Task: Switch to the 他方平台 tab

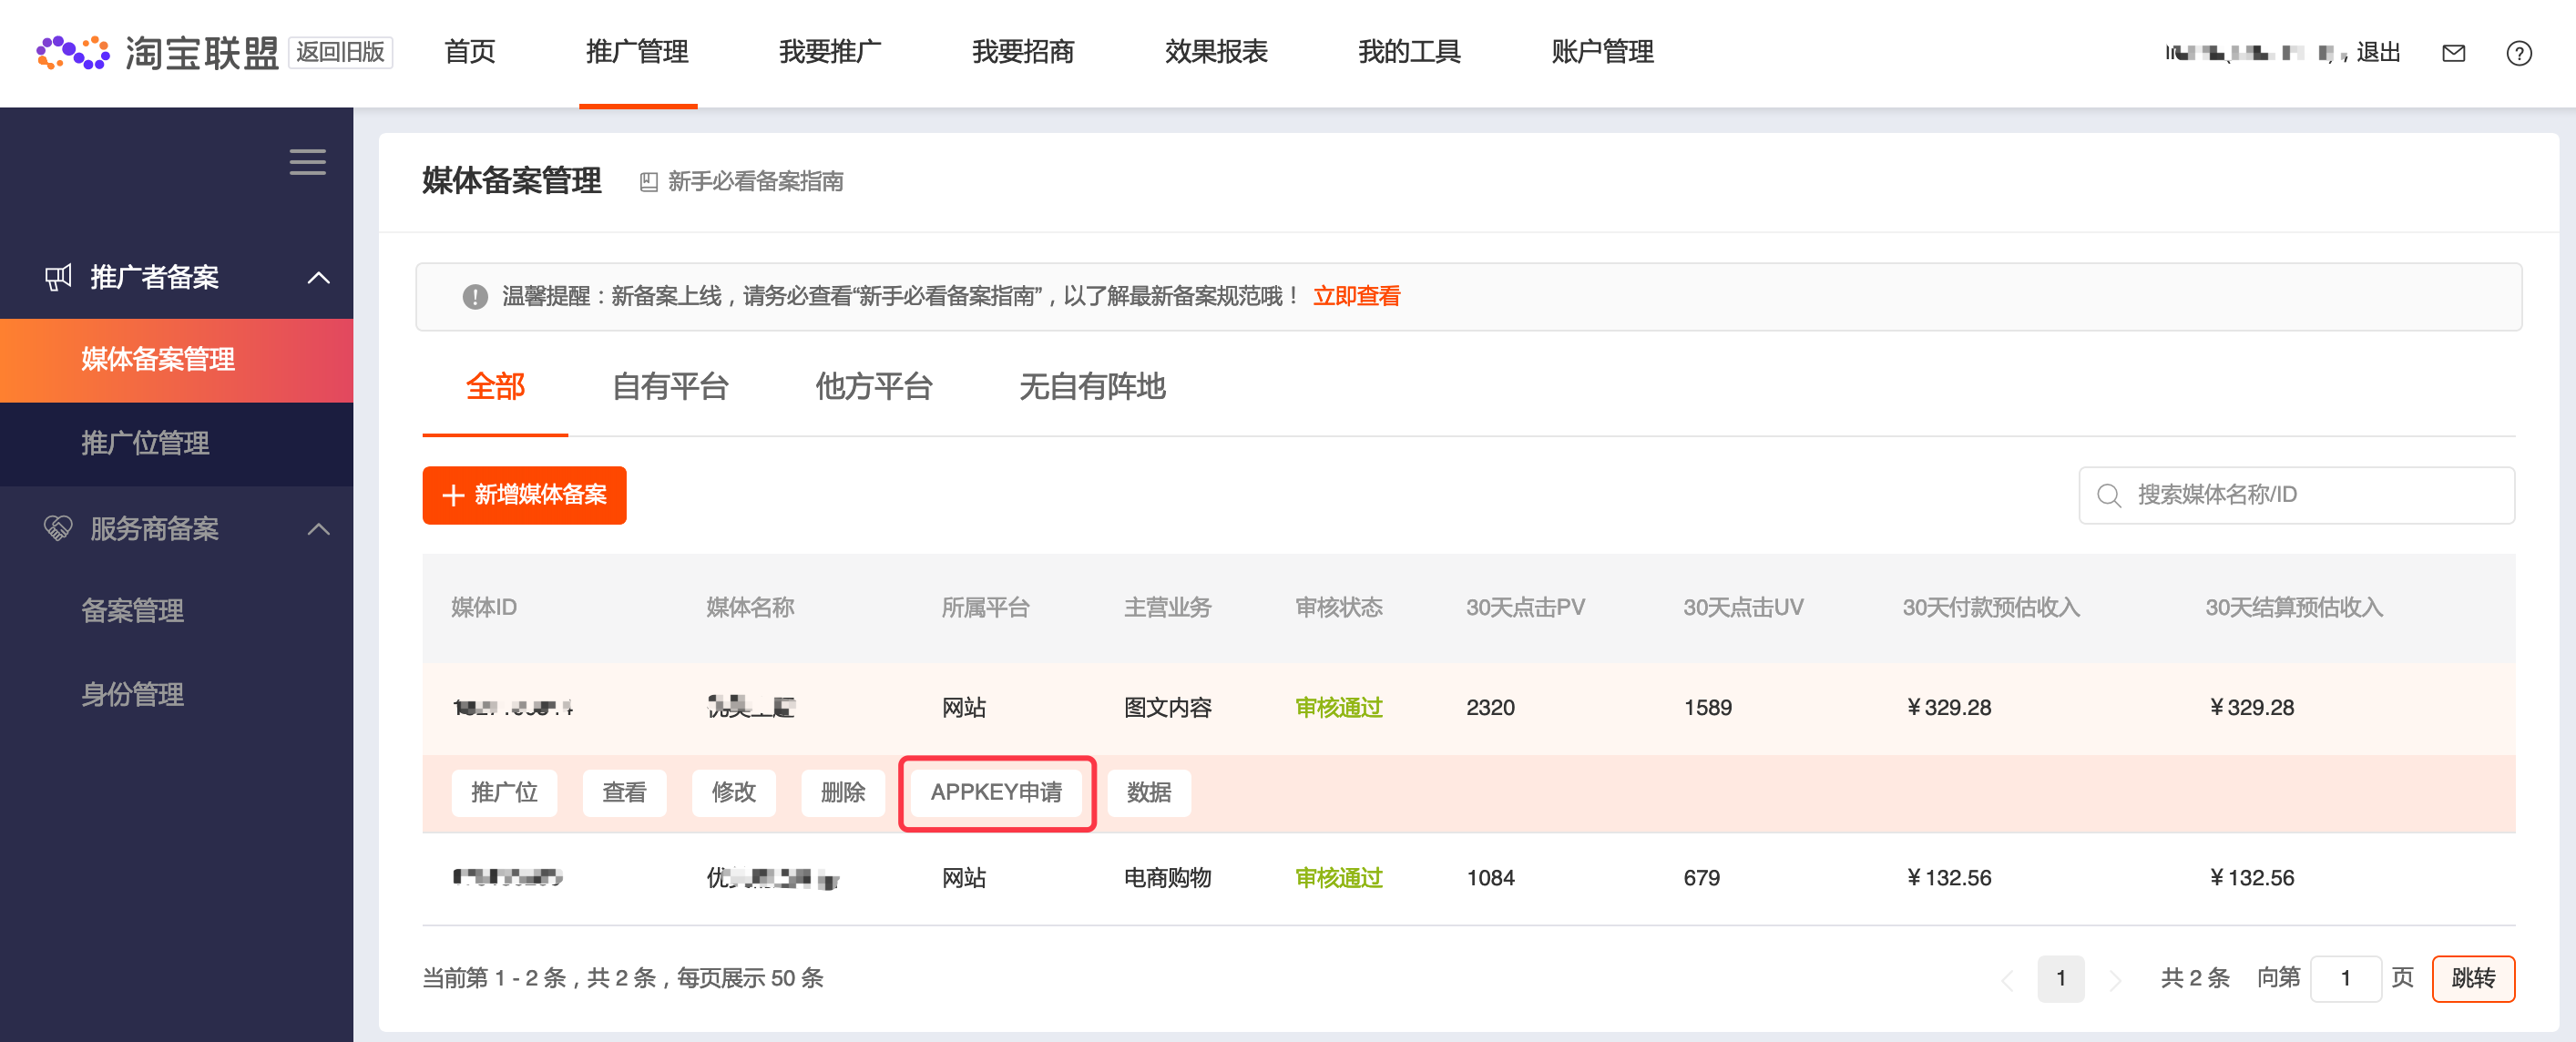Action: coord(874,387)
